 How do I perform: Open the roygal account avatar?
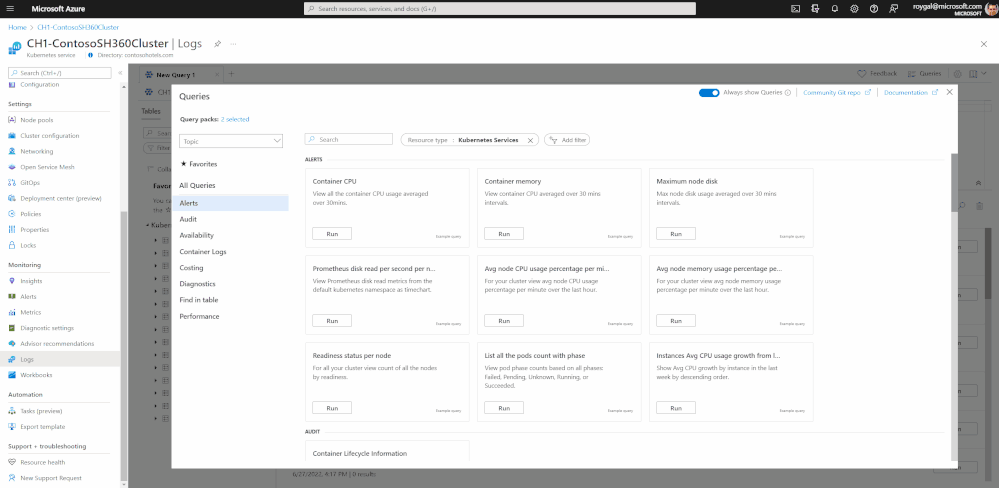pyautogui.click(x=991, y=9)
